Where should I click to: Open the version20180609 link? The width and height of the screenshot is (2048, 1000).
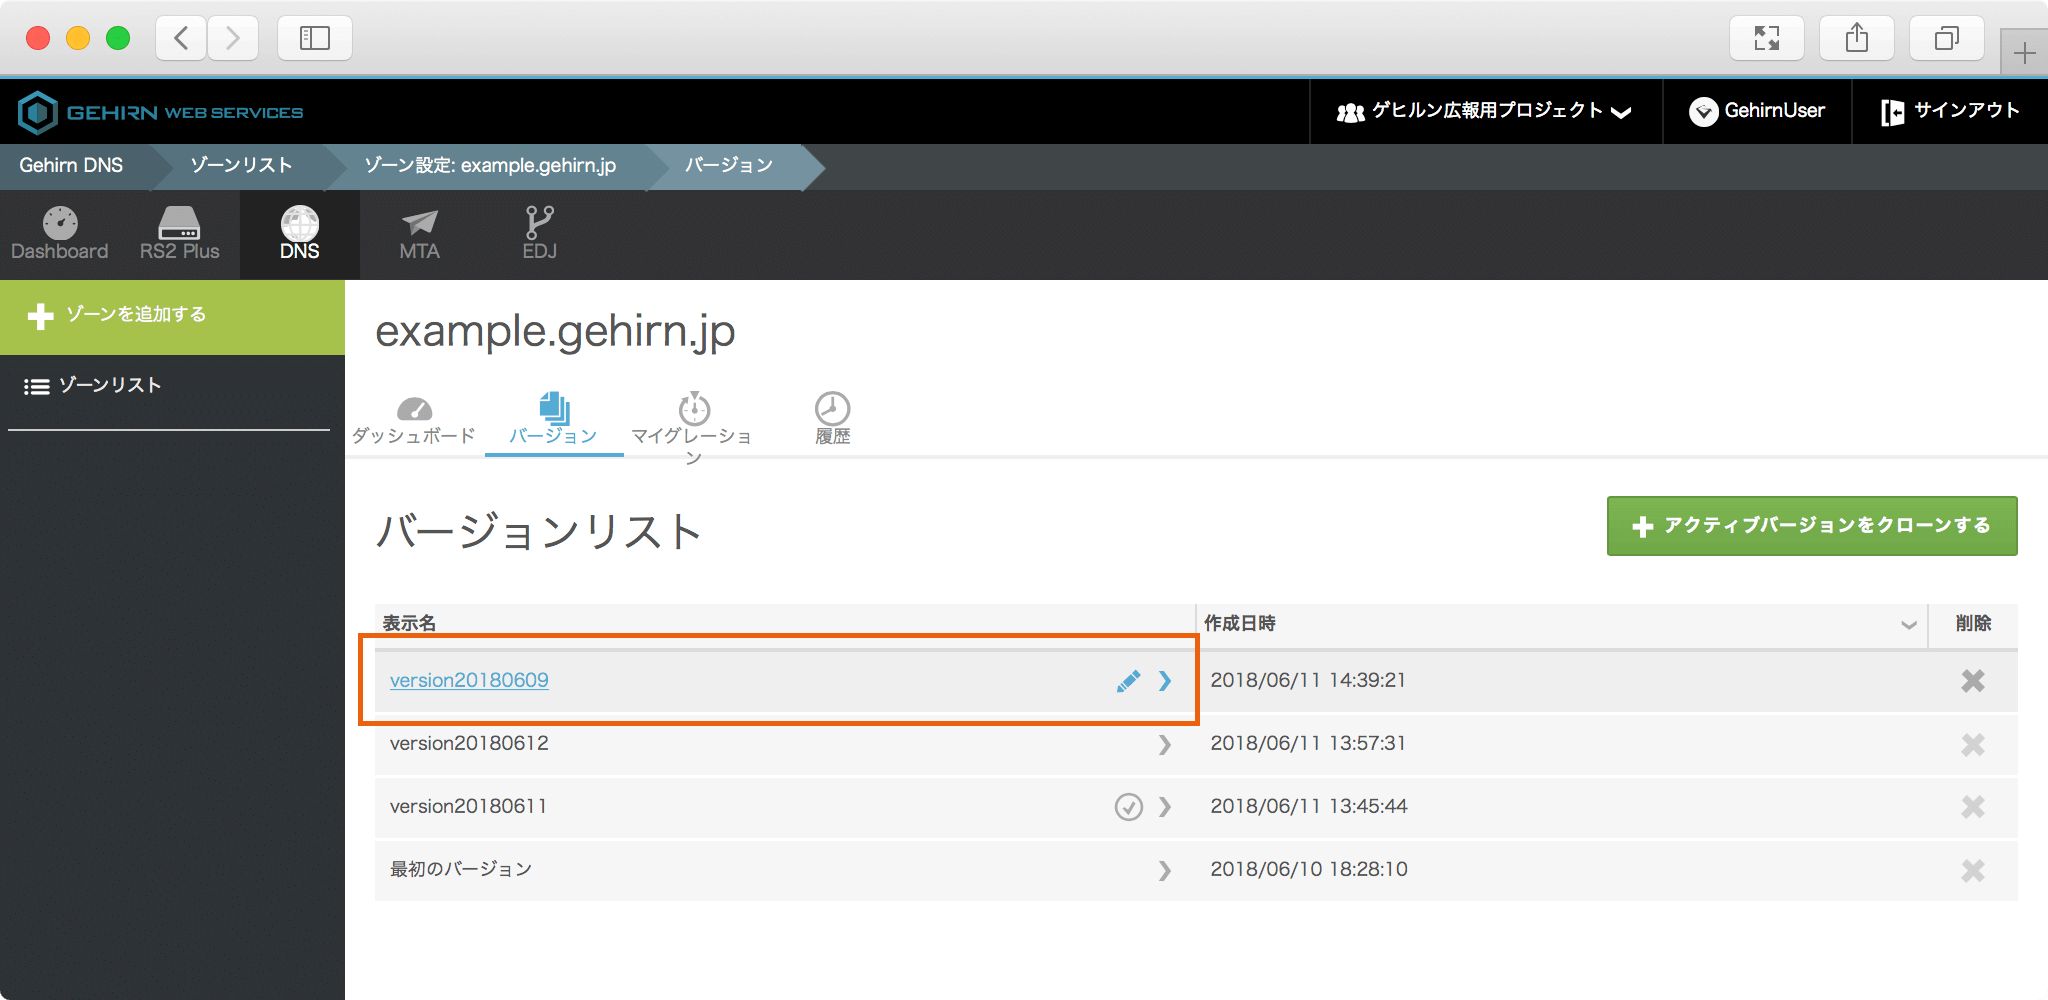click(469, 680)
